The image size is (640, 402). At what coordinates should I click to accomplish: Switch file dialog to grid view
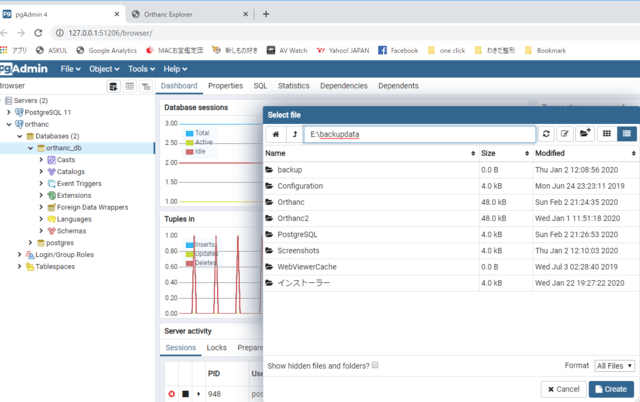(607, 133)
